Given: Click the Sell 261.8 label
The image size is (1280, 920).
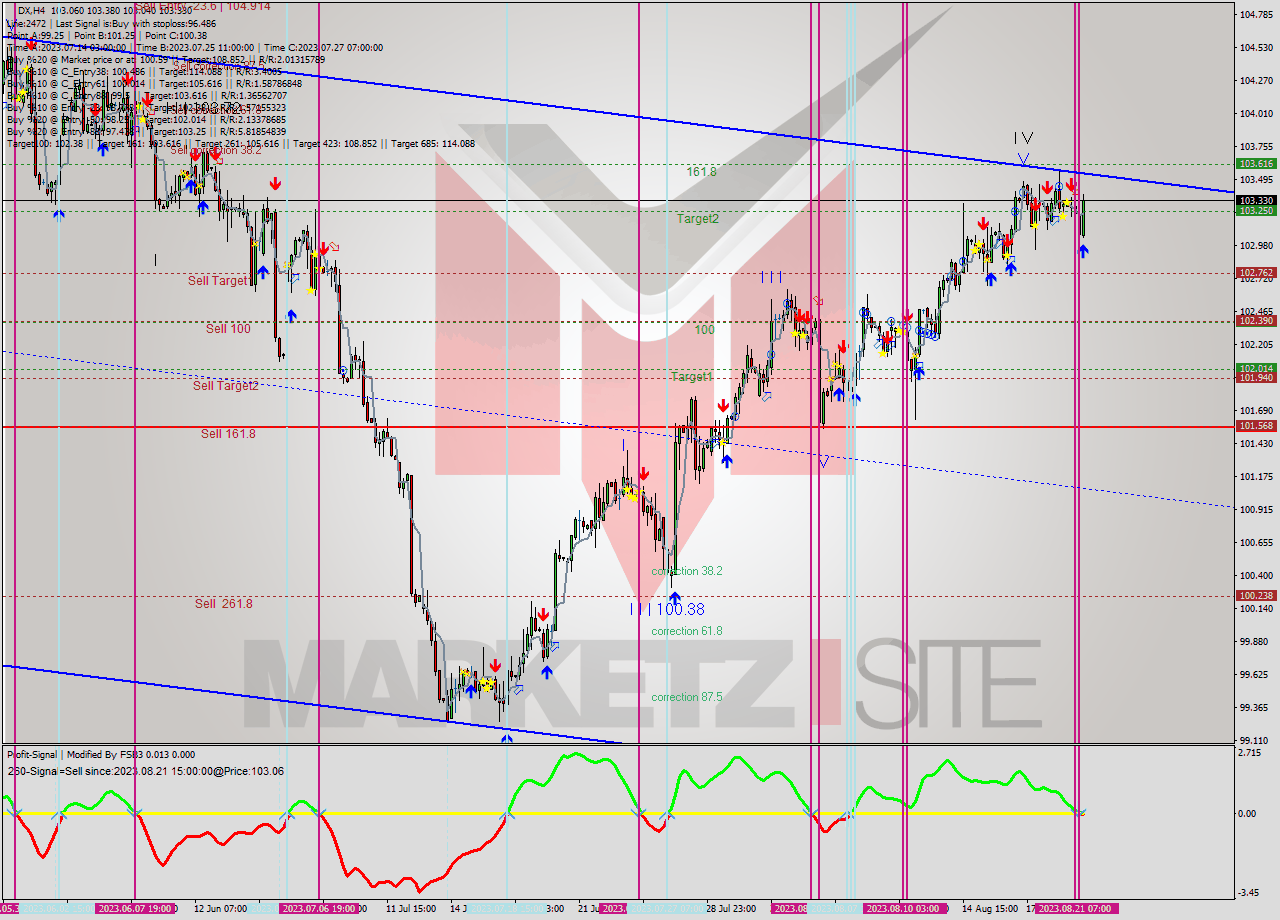Looking at the screenshot, I should point(224,604).
